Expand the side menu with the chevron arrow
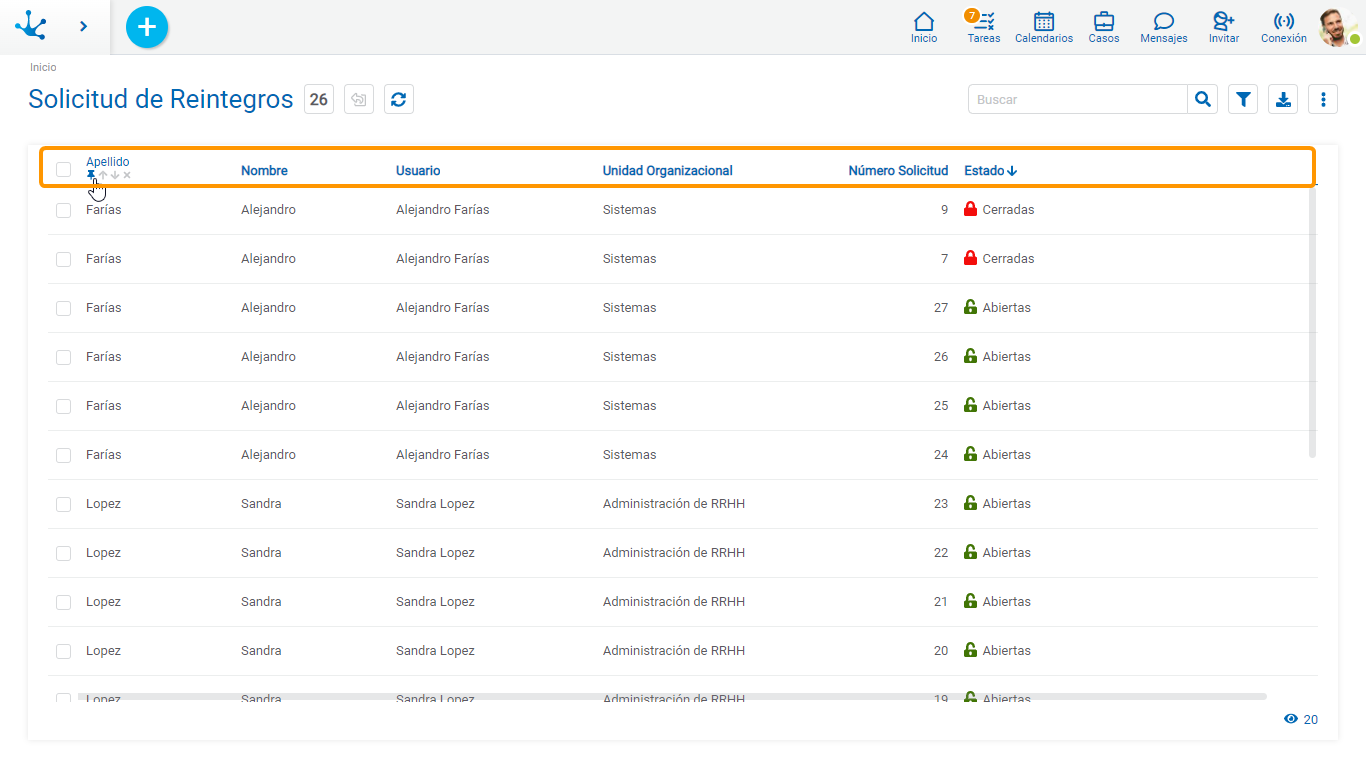Viewport: 1366px width, 768px height. pos(84,26)
